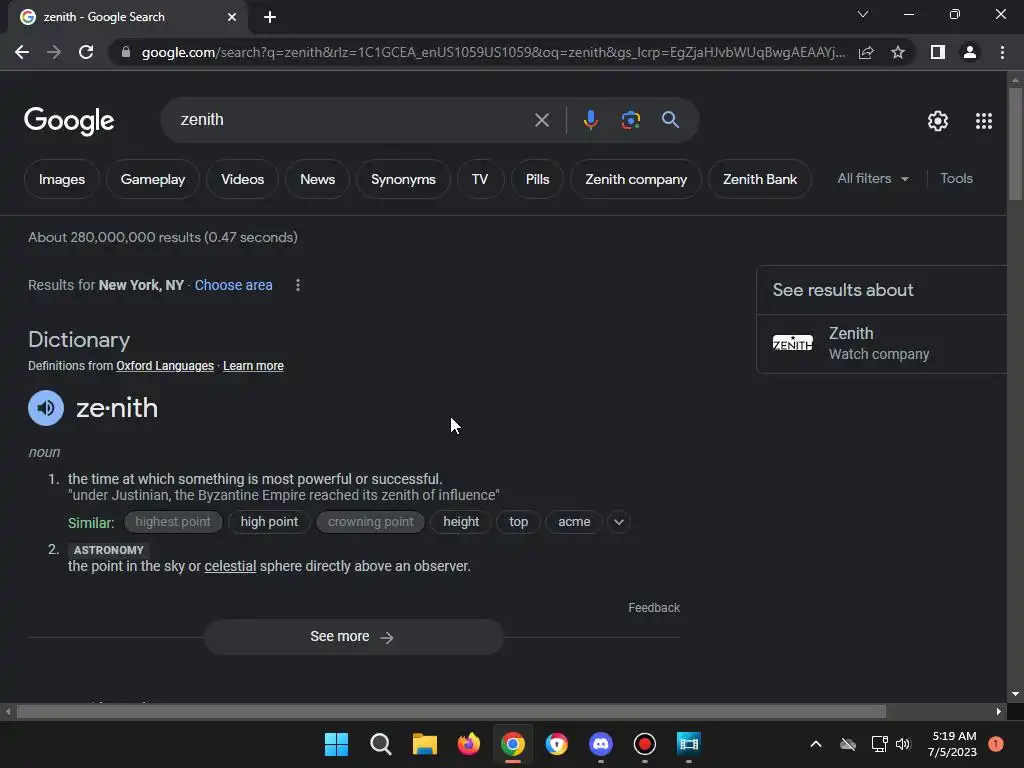The width and height of the screenshot is (1024, 768).
Task: Select the 'crowning point' synonym chip
Action: (370, 522)
